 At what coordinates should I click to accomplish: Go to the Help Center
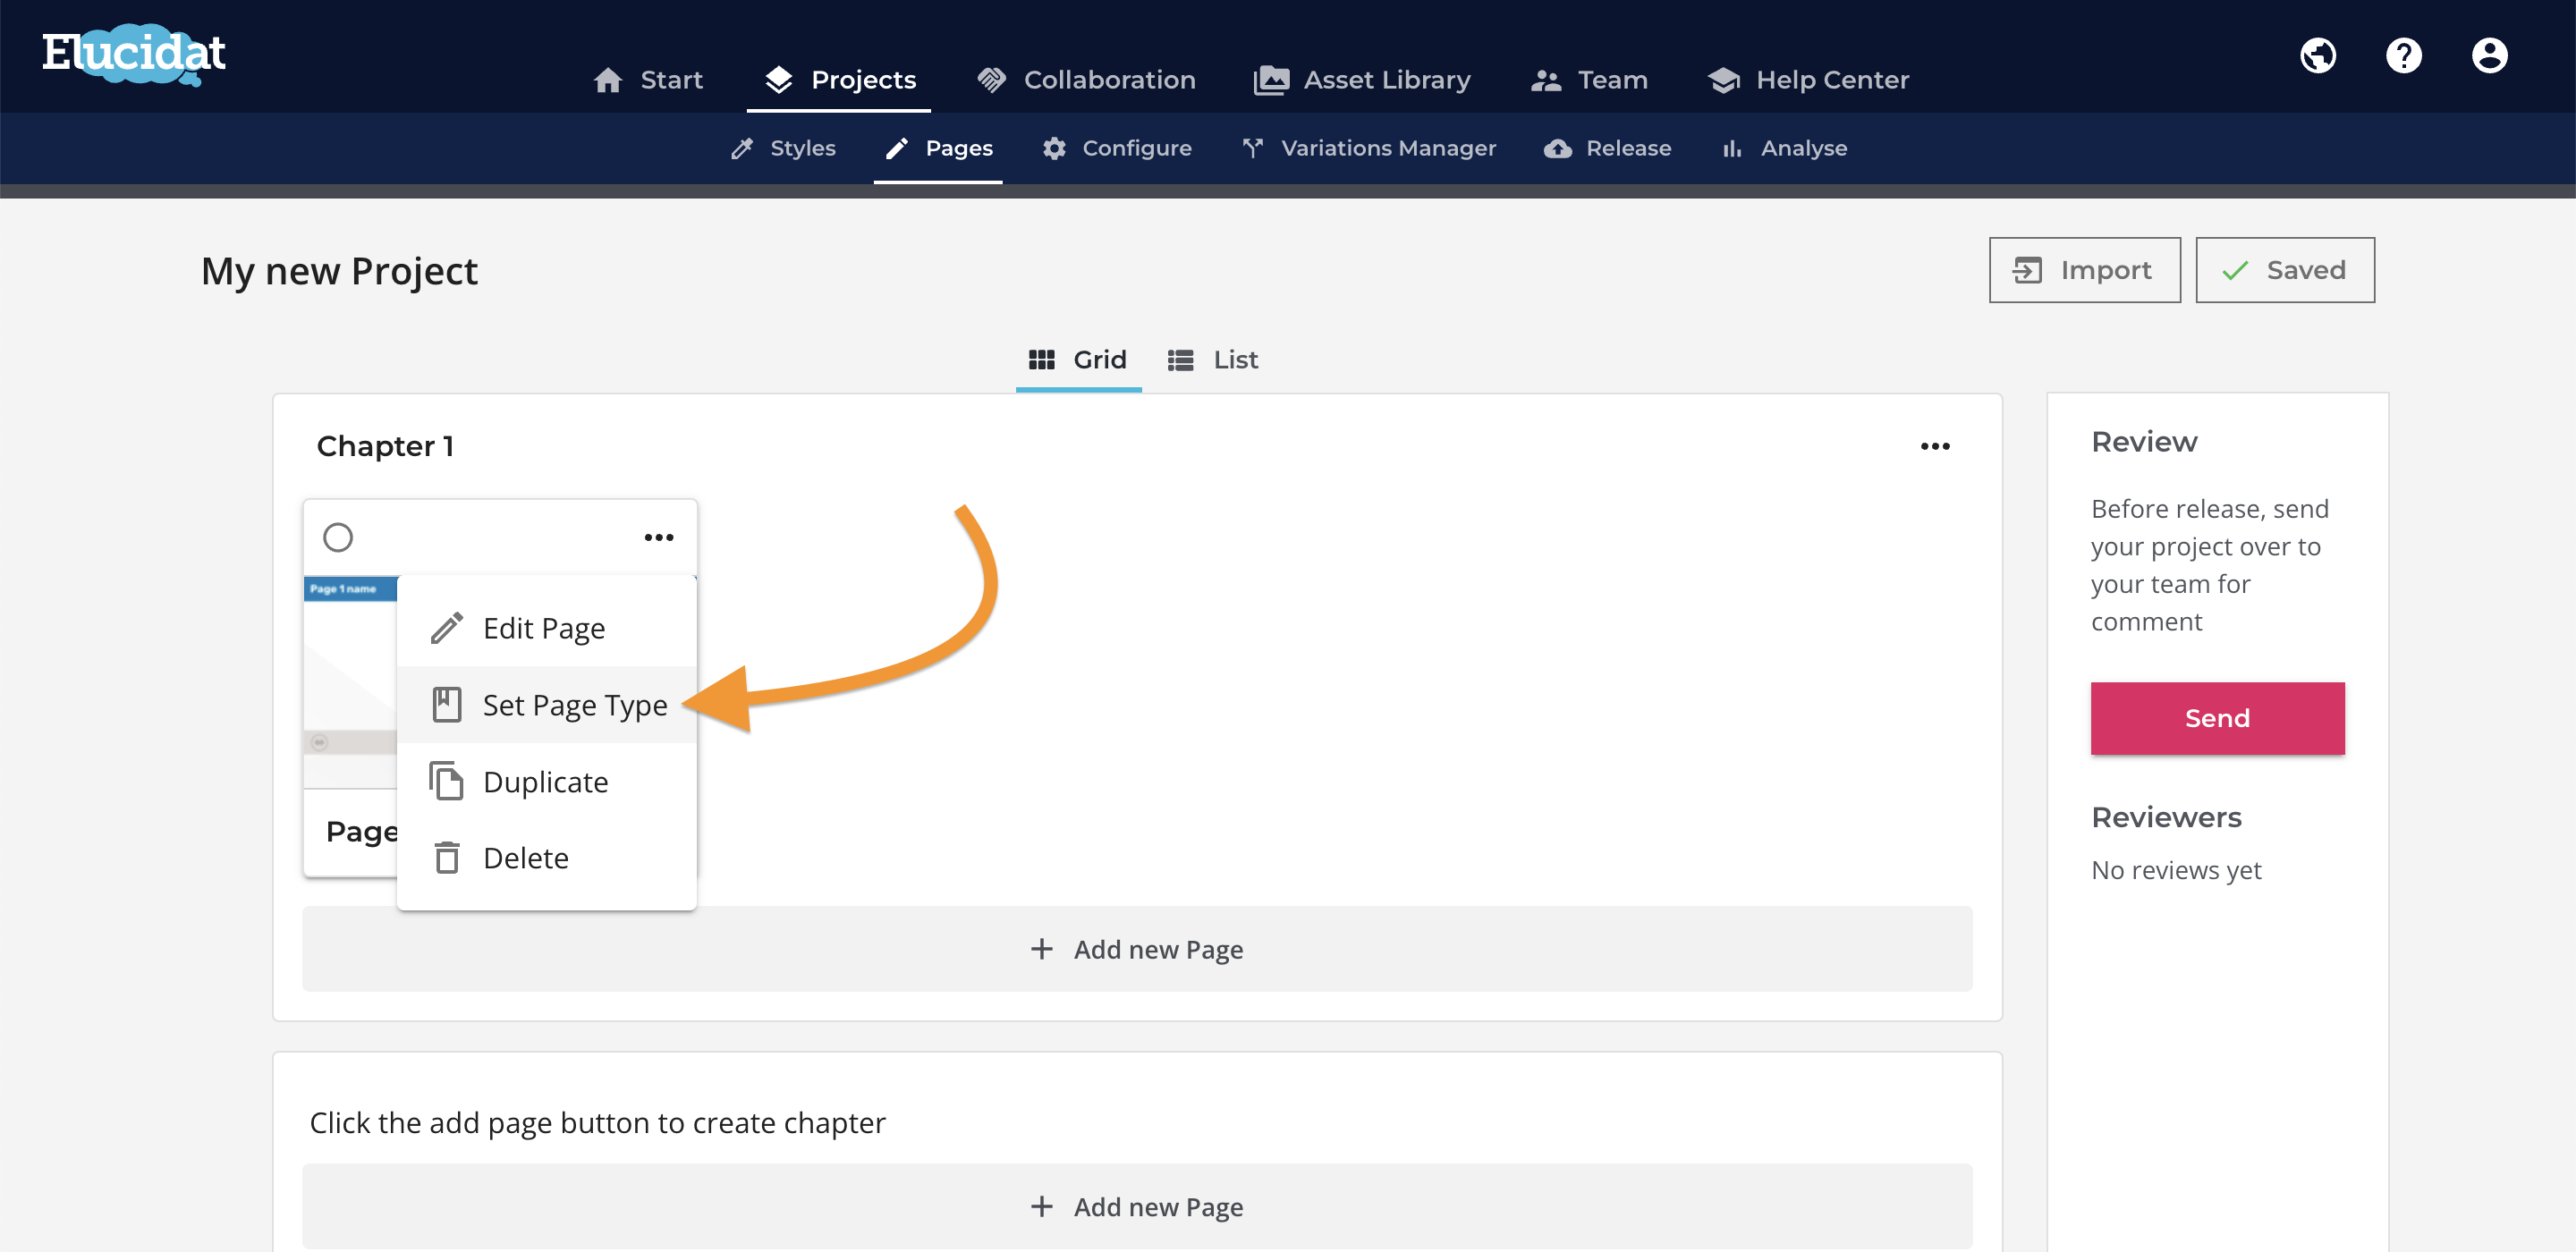1808,80
